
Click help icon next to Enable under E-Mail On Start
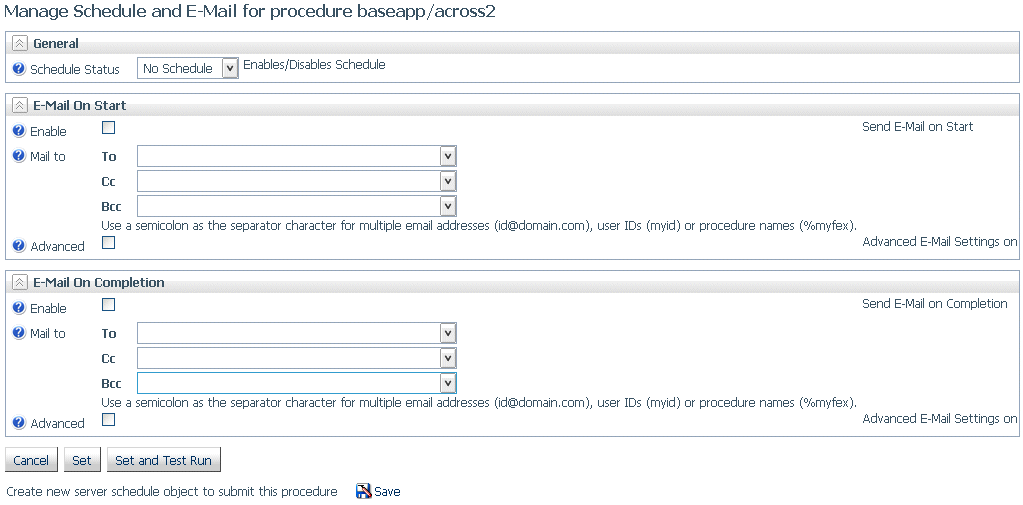coord(19,130)
